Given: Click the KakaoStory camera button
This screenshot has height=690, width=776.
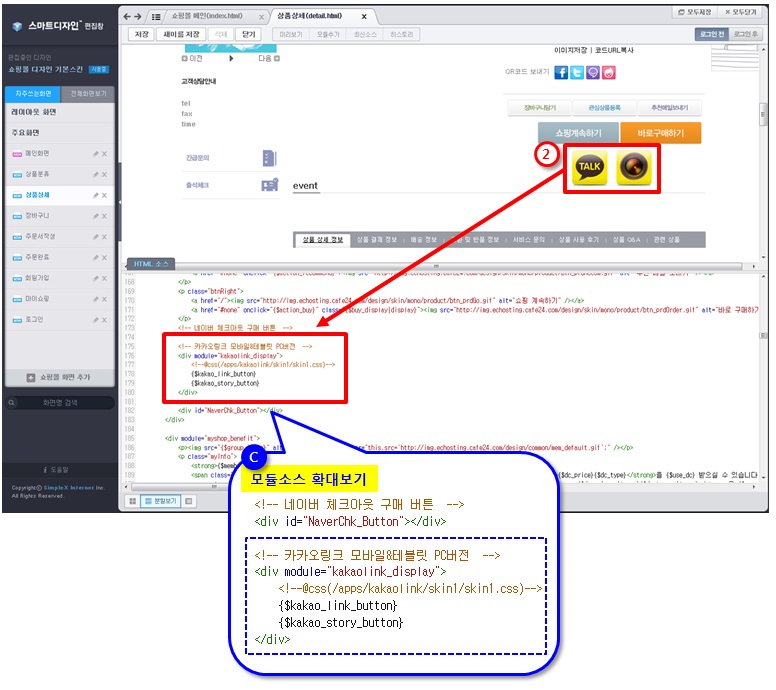Looking at the screenshot, I should tap(634, 168).
